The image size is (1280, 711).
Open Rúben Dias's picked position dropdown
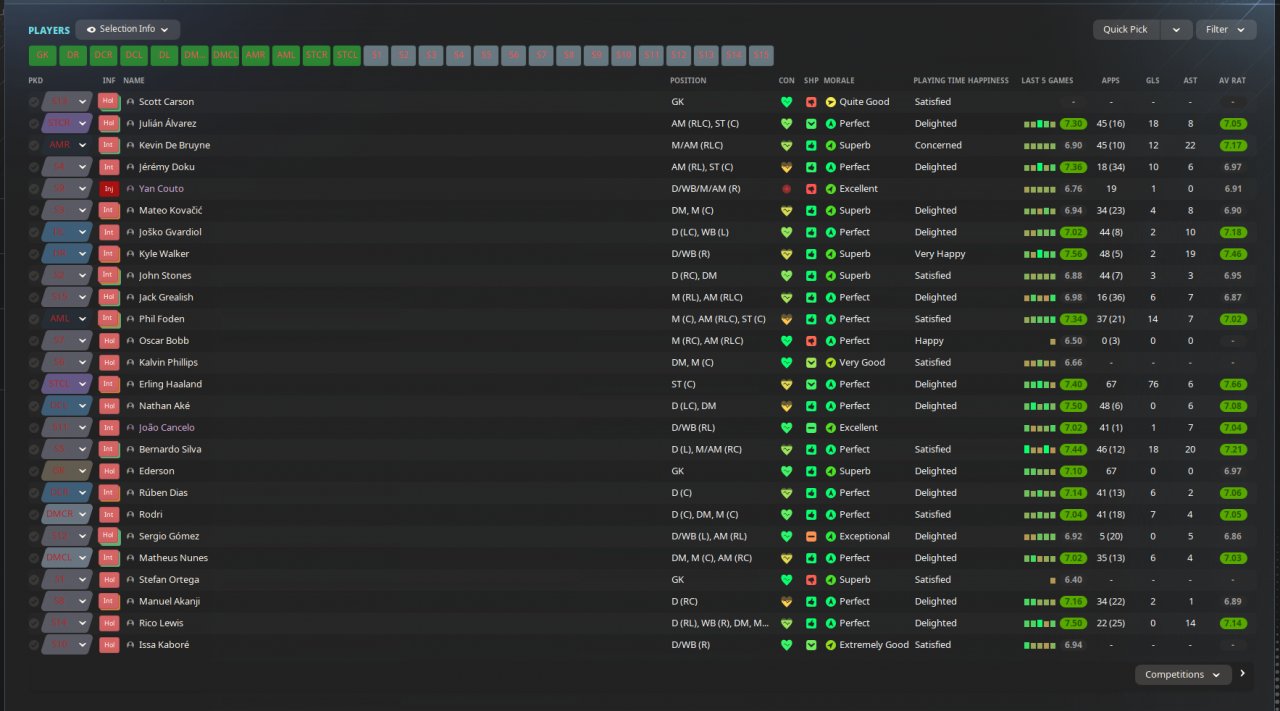click(x=68, y=493)
